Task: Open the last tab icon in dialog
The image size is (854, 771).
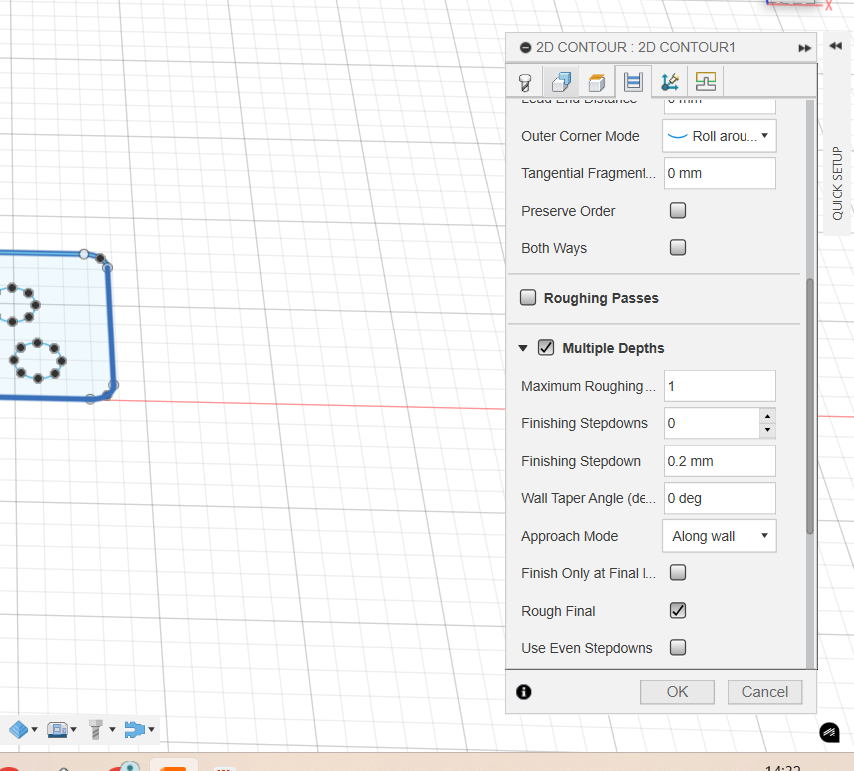Action: click(705, 82)
